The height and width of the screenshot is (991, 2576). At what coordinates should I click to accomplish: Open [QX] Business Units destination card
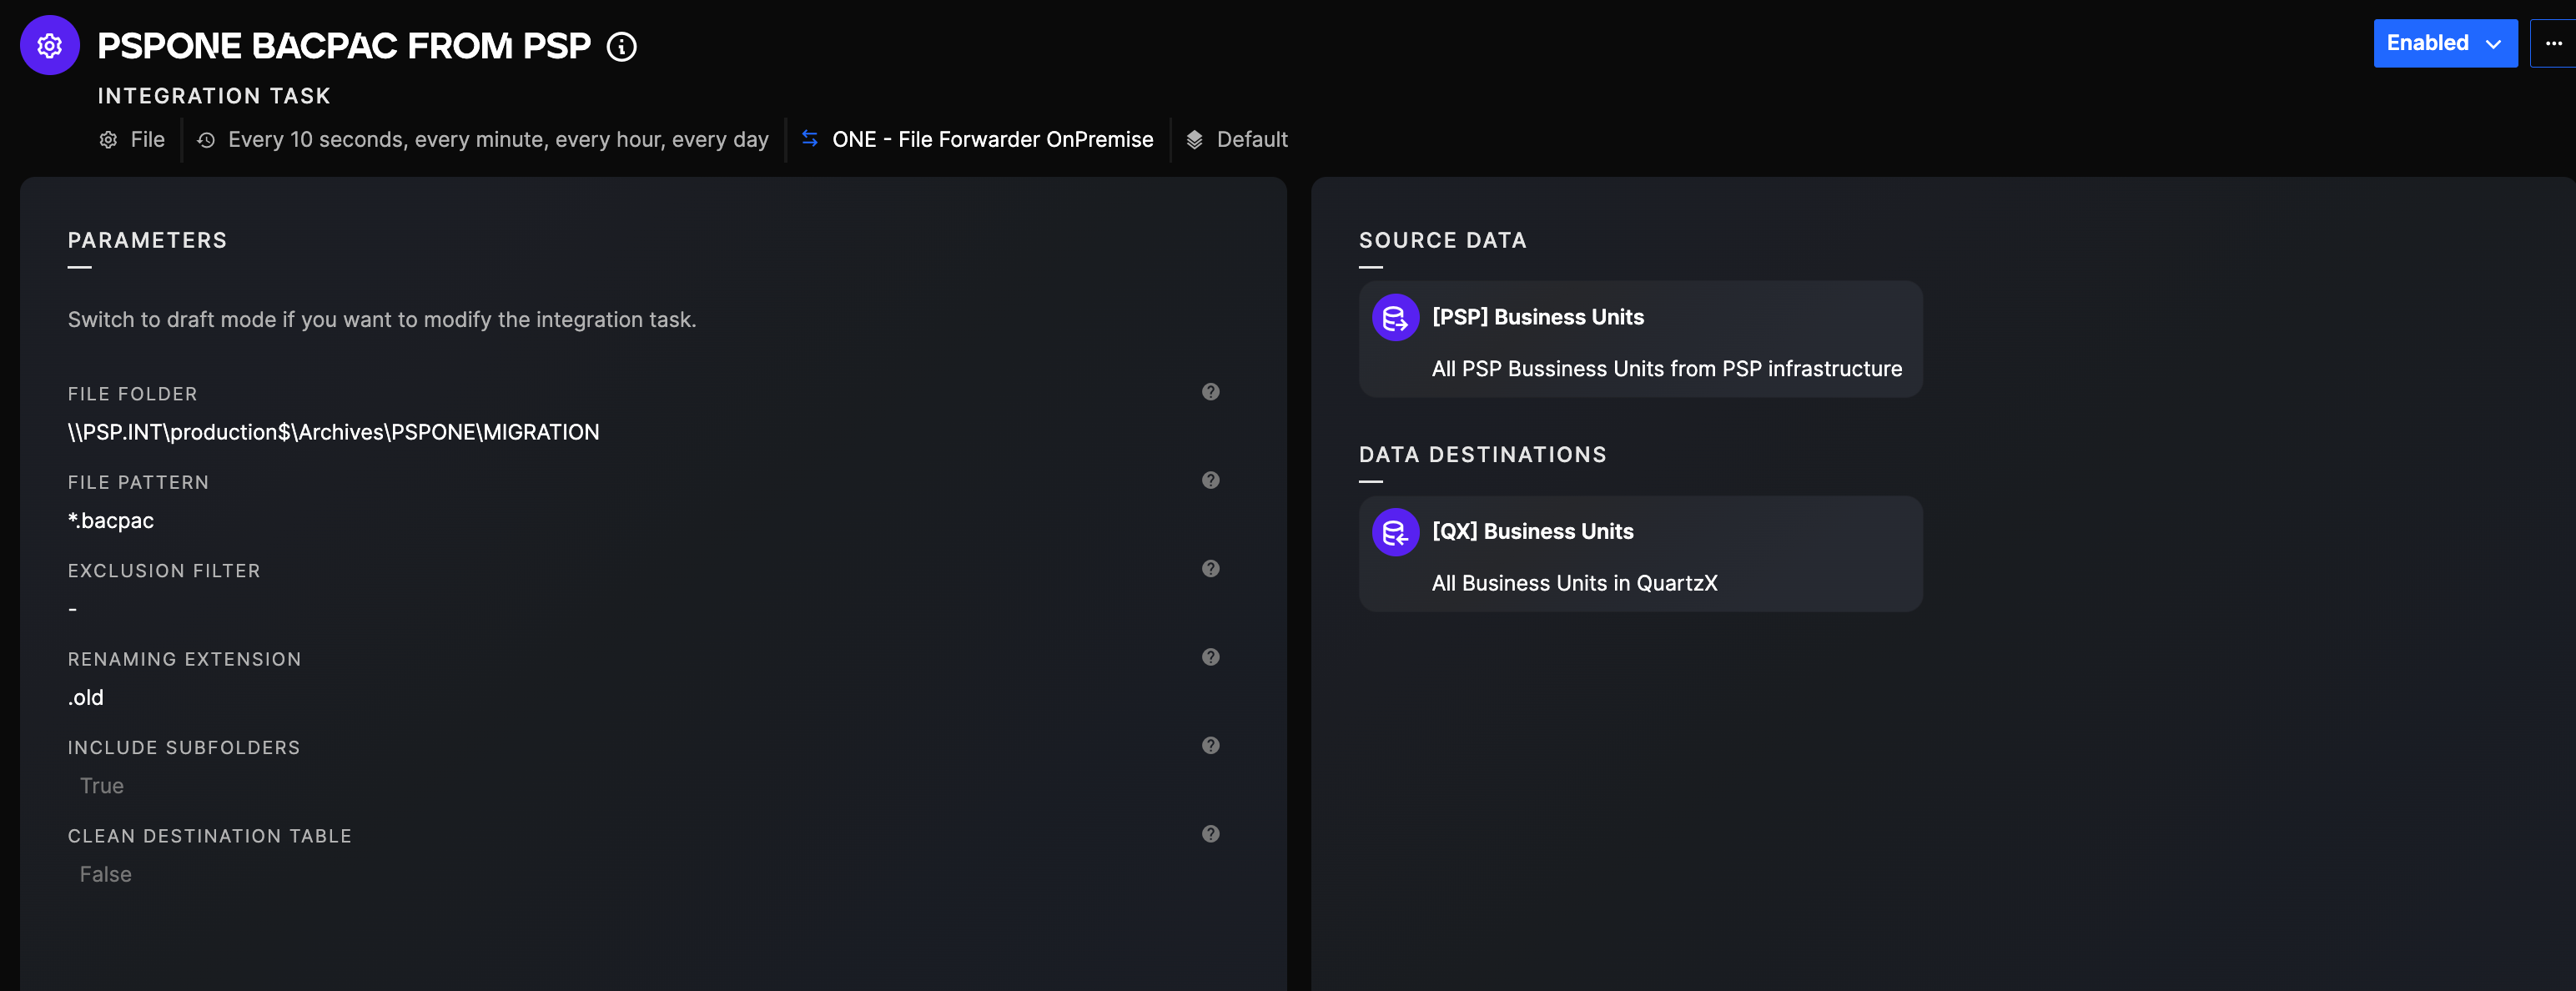pyautogui.click(x=1640, y=554)
